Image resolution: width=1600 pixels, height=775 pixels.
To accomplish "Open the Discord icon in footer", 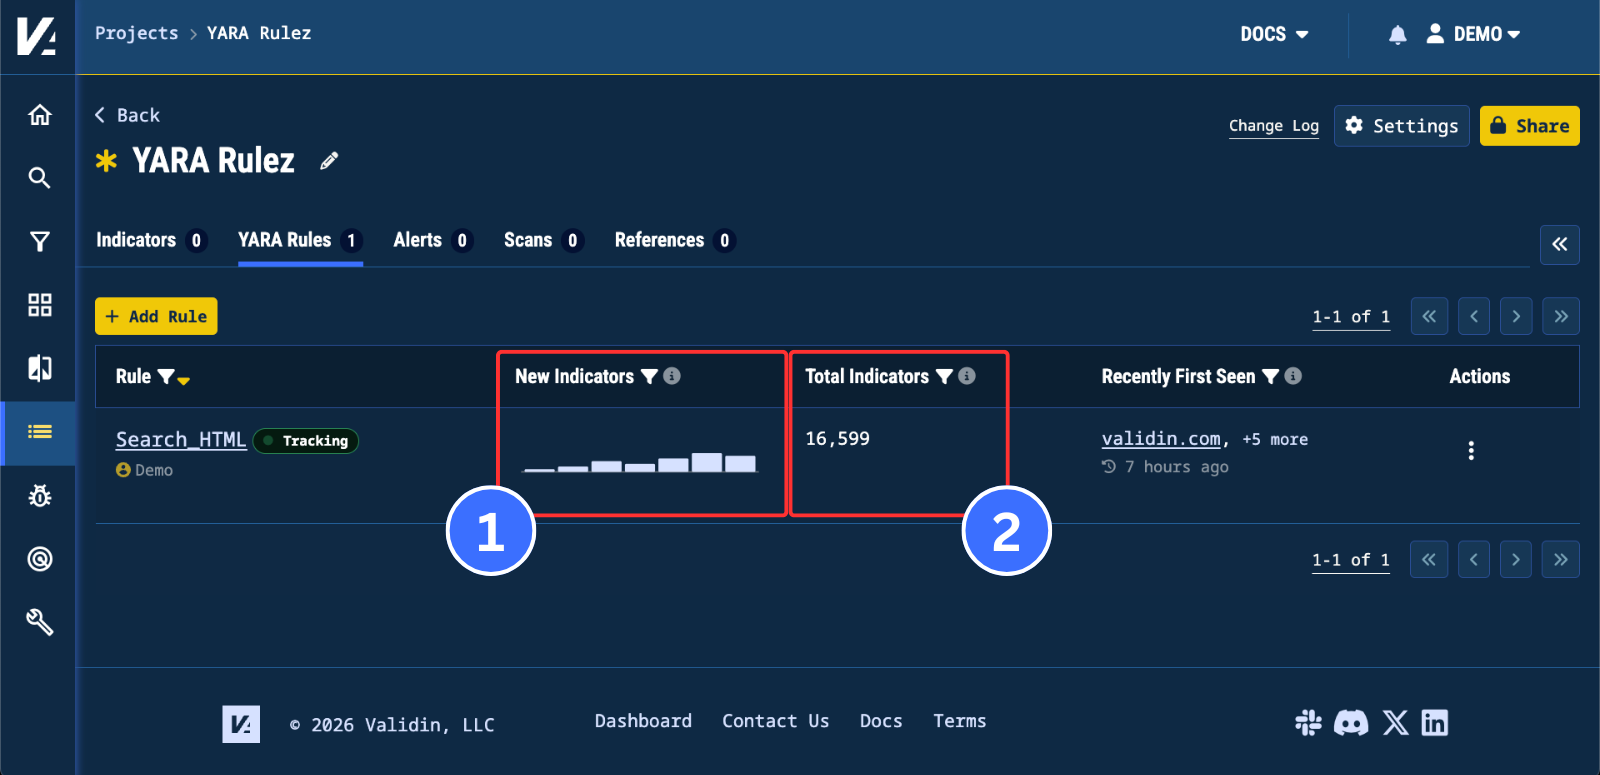I will pos(1351,722).
